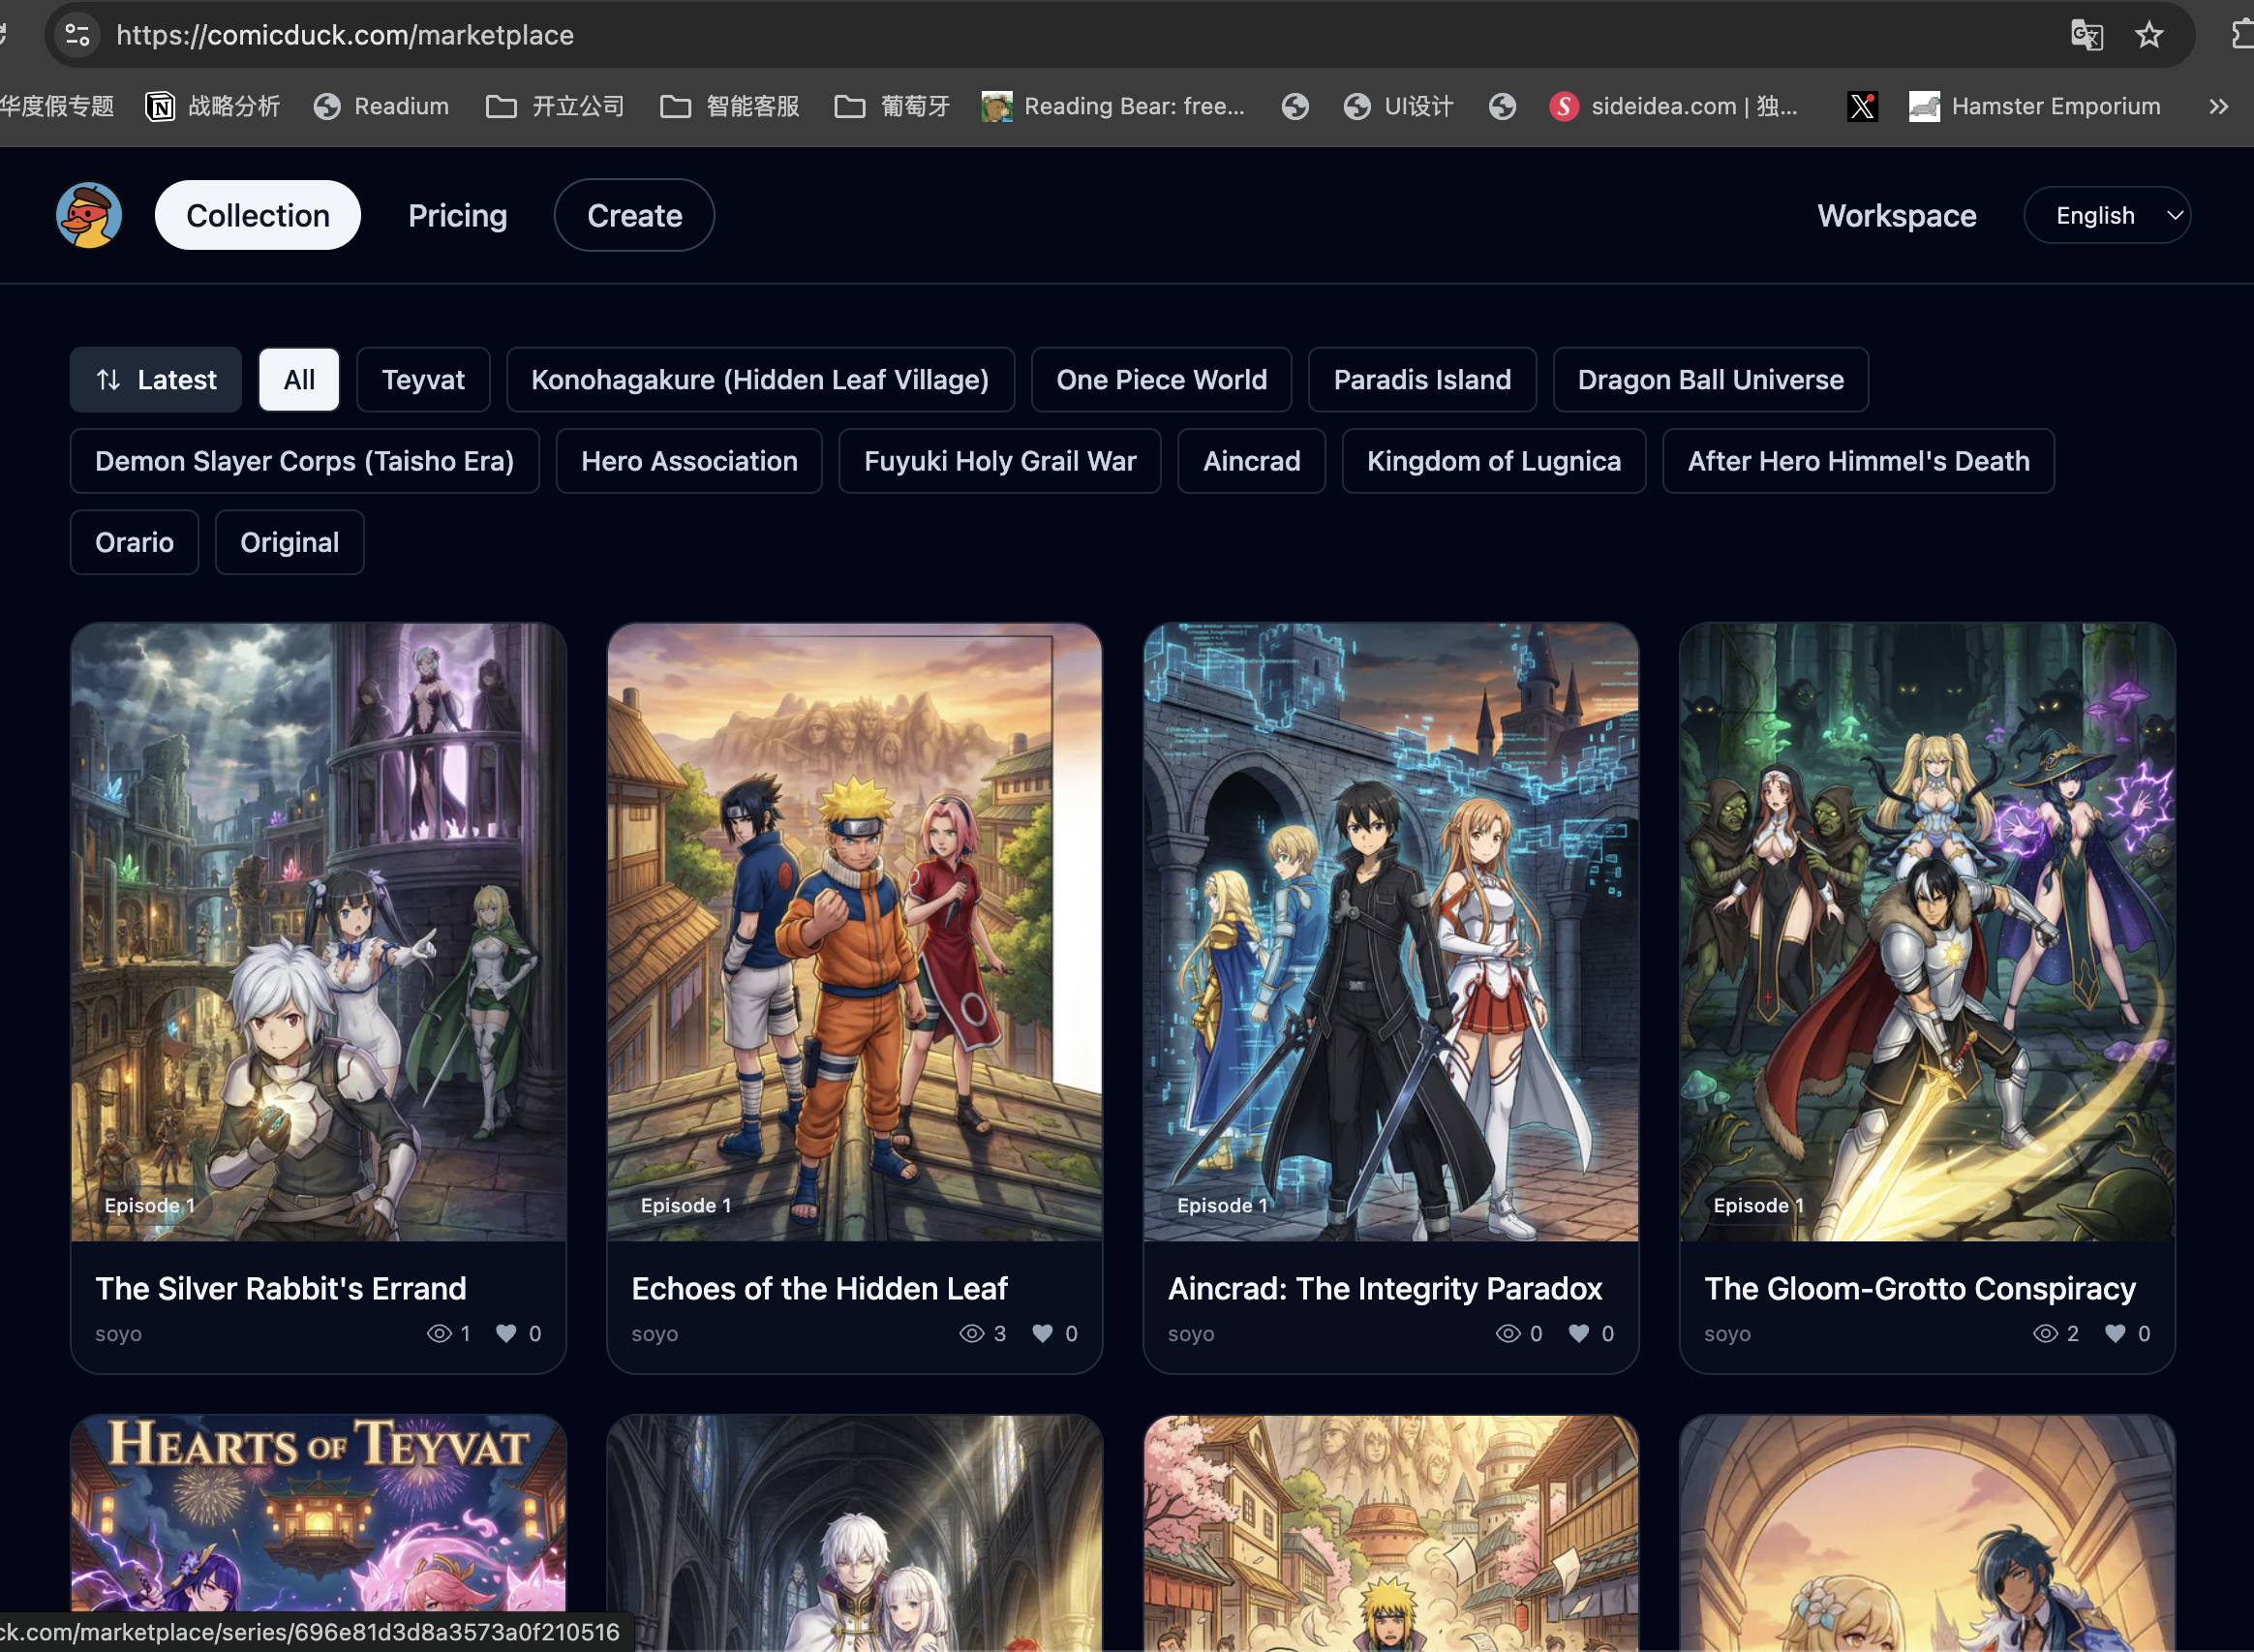Click the ComicDuck duck logo
2254x1652 pixels.
88,214
